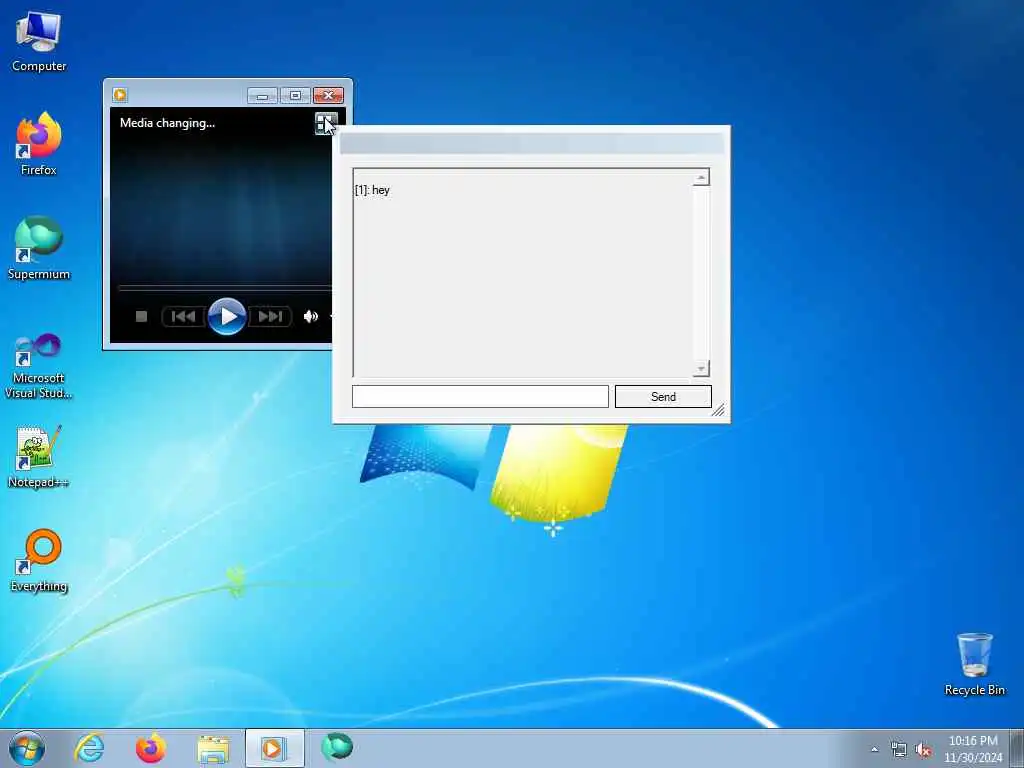Launch Firefox from the desktop shortcut
This screenshot has width=1024, height=768.
coord(39,144)
